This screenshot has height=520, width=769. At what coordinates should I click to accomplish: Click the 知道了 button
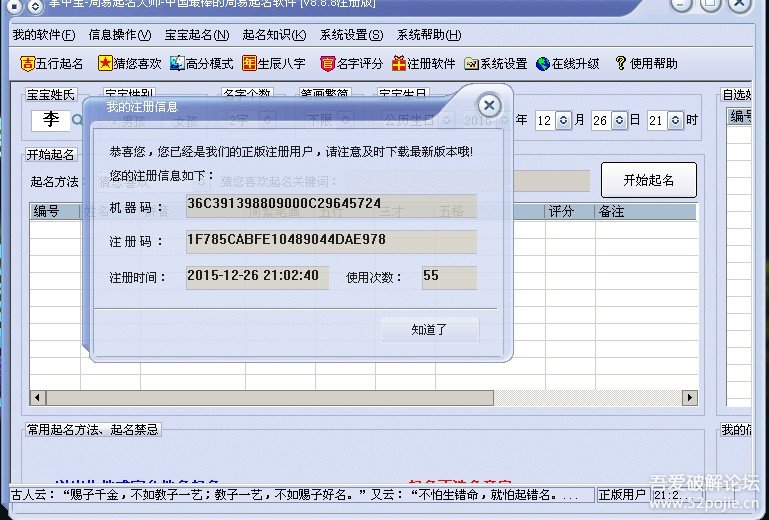(430, 330)
